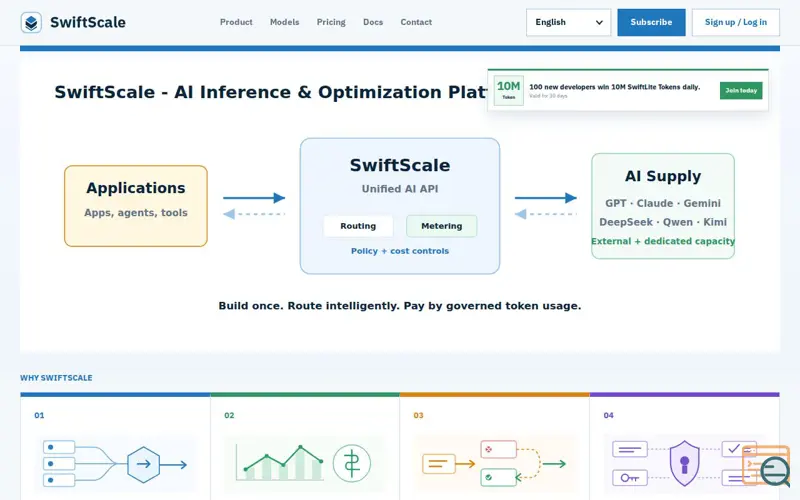
Task: Click the 10M Tokens badge
Action: pyautogui.click(x=509, y=90)
